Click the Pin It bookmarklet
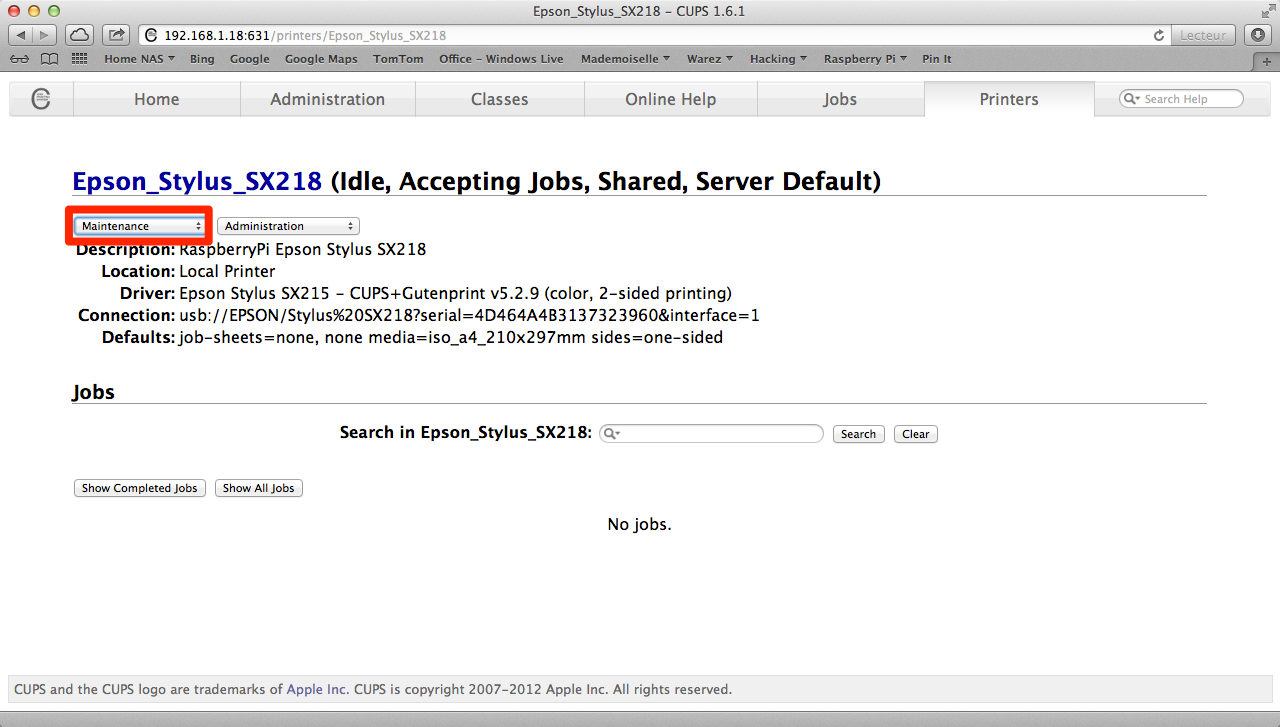1280x727 pixels. 937,59
